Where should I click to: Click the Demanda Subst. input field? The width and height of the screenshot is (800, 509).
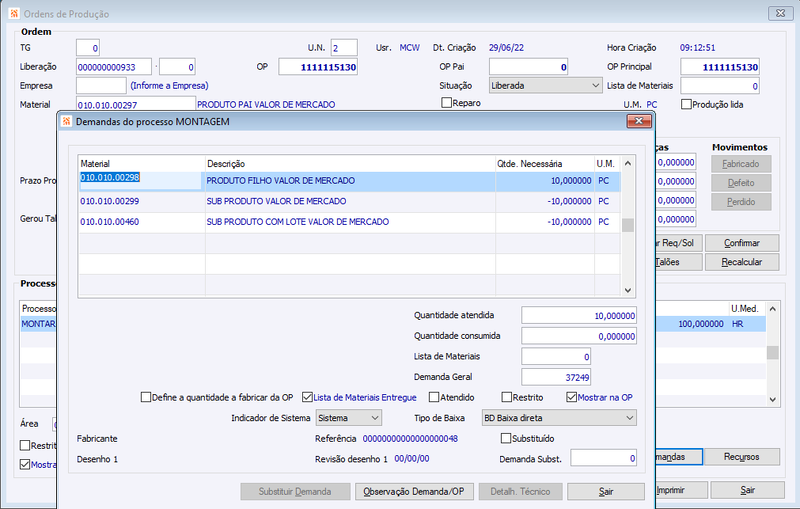tap(604, 458)
